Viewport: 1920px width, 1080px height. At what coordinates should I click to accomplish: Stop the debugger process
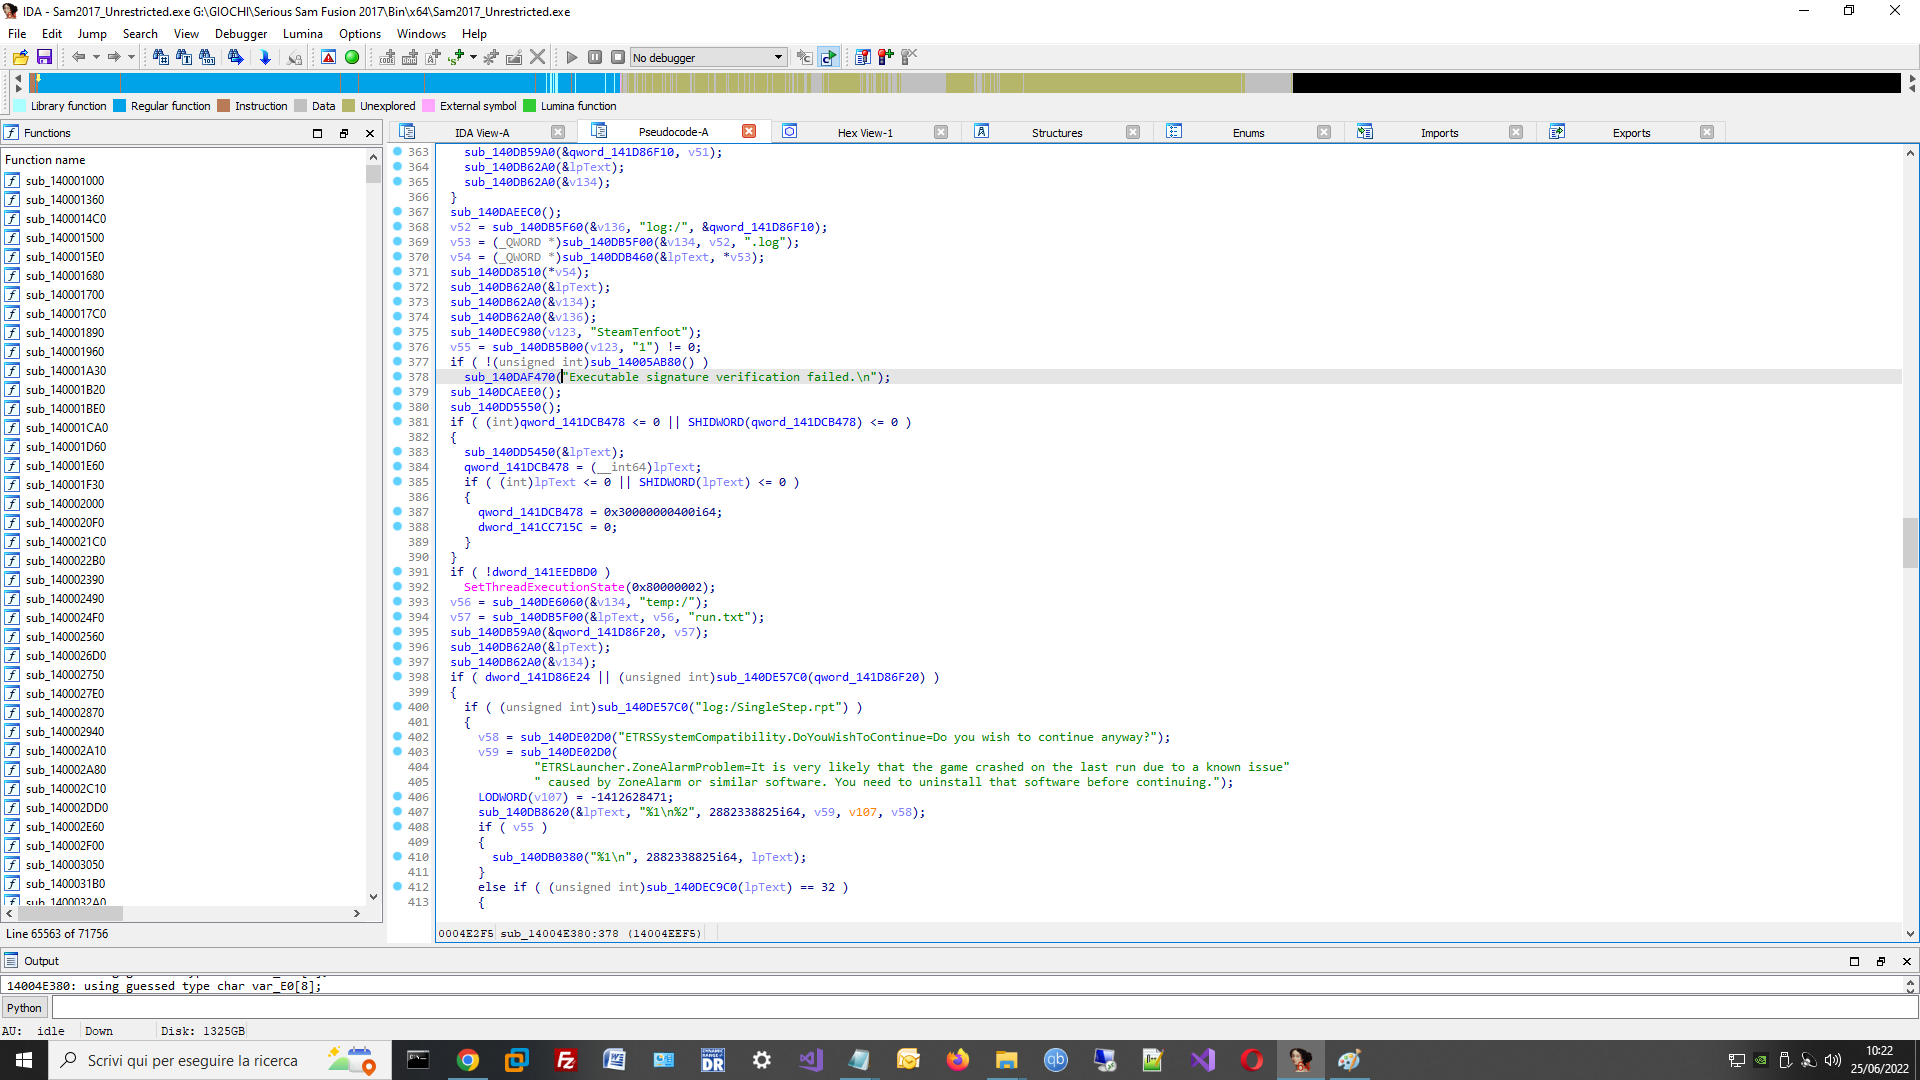click(619, 57)
